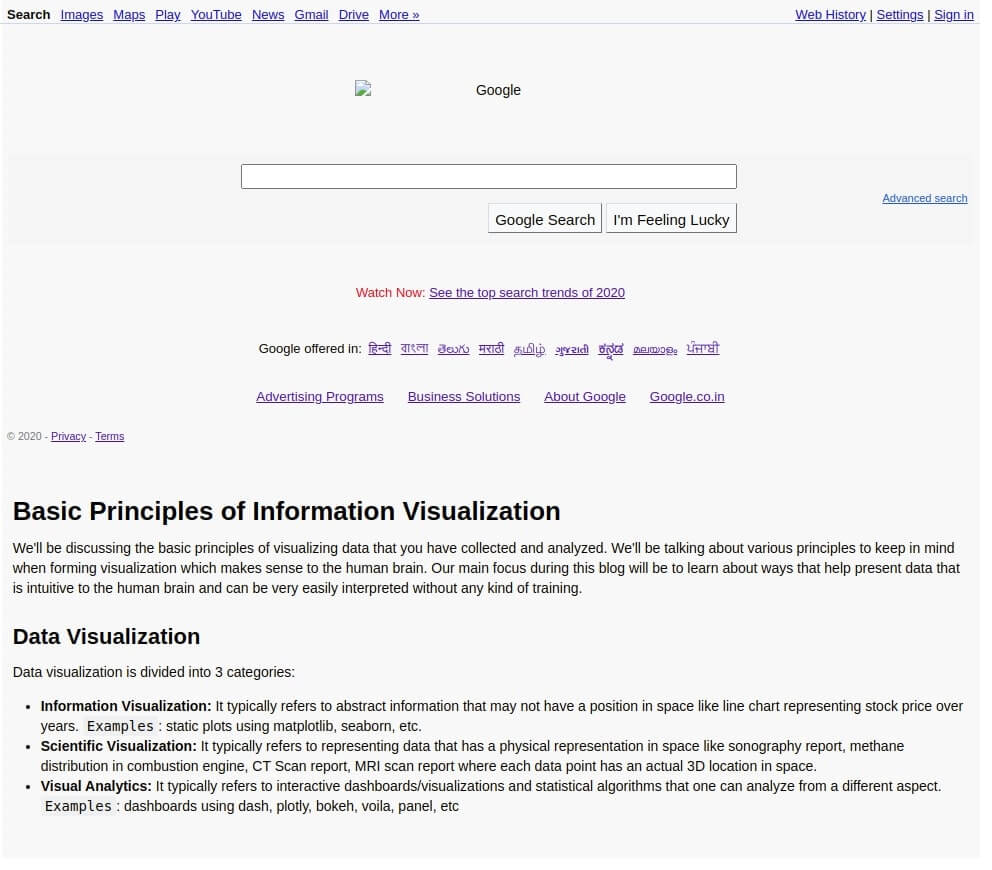Switch Google to Kannada language link
992x870 pixels.
(611, 350)
